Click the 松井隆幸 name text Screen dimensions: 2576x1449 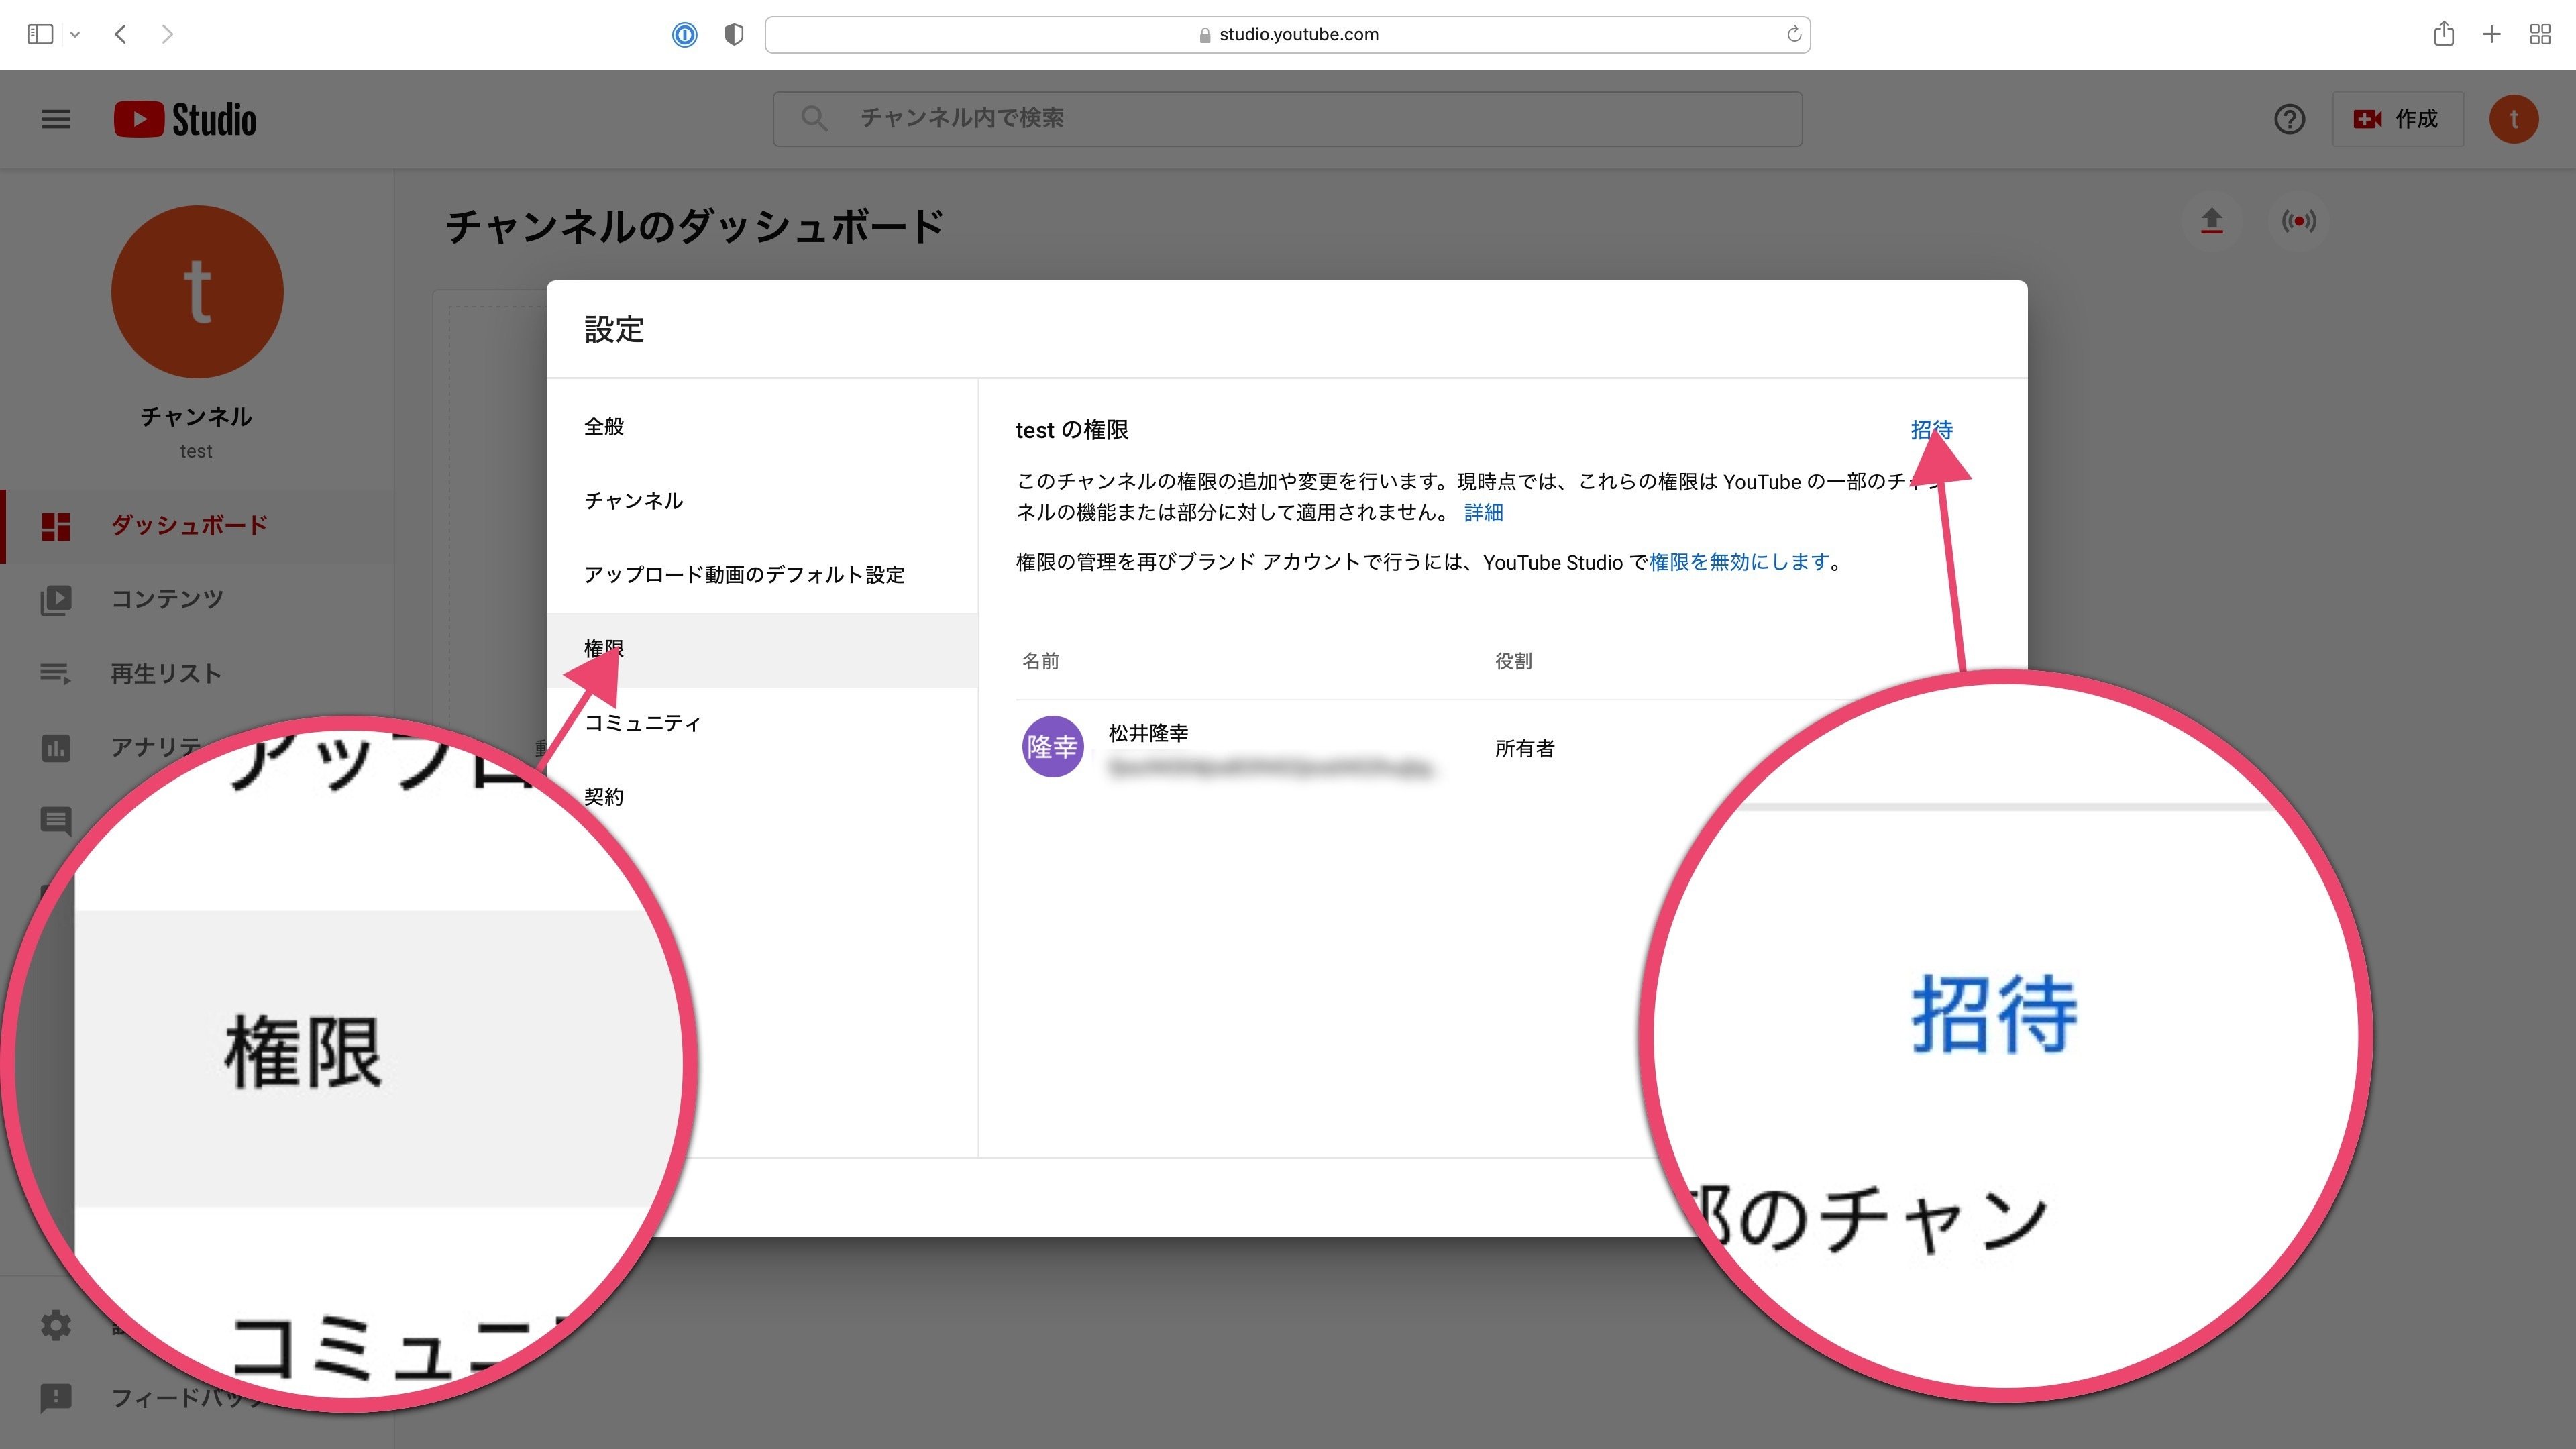(1148, 733)
